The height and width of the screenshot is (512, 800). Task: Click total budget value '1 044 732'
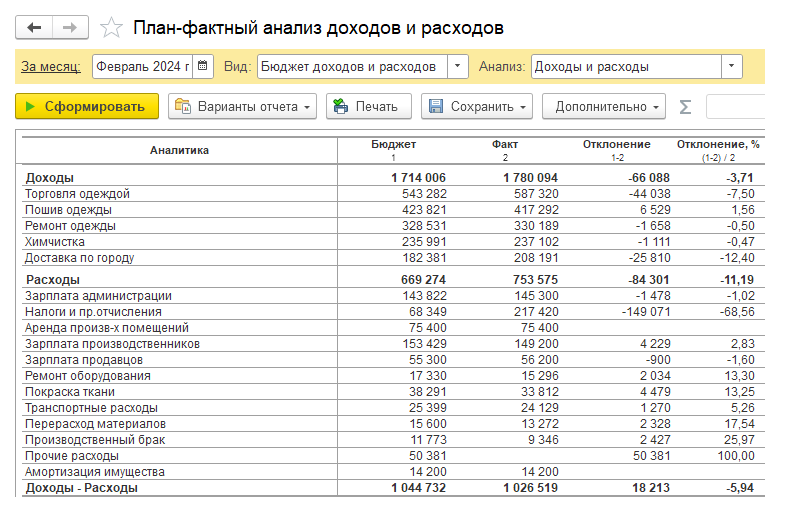(x=418, y=488)
